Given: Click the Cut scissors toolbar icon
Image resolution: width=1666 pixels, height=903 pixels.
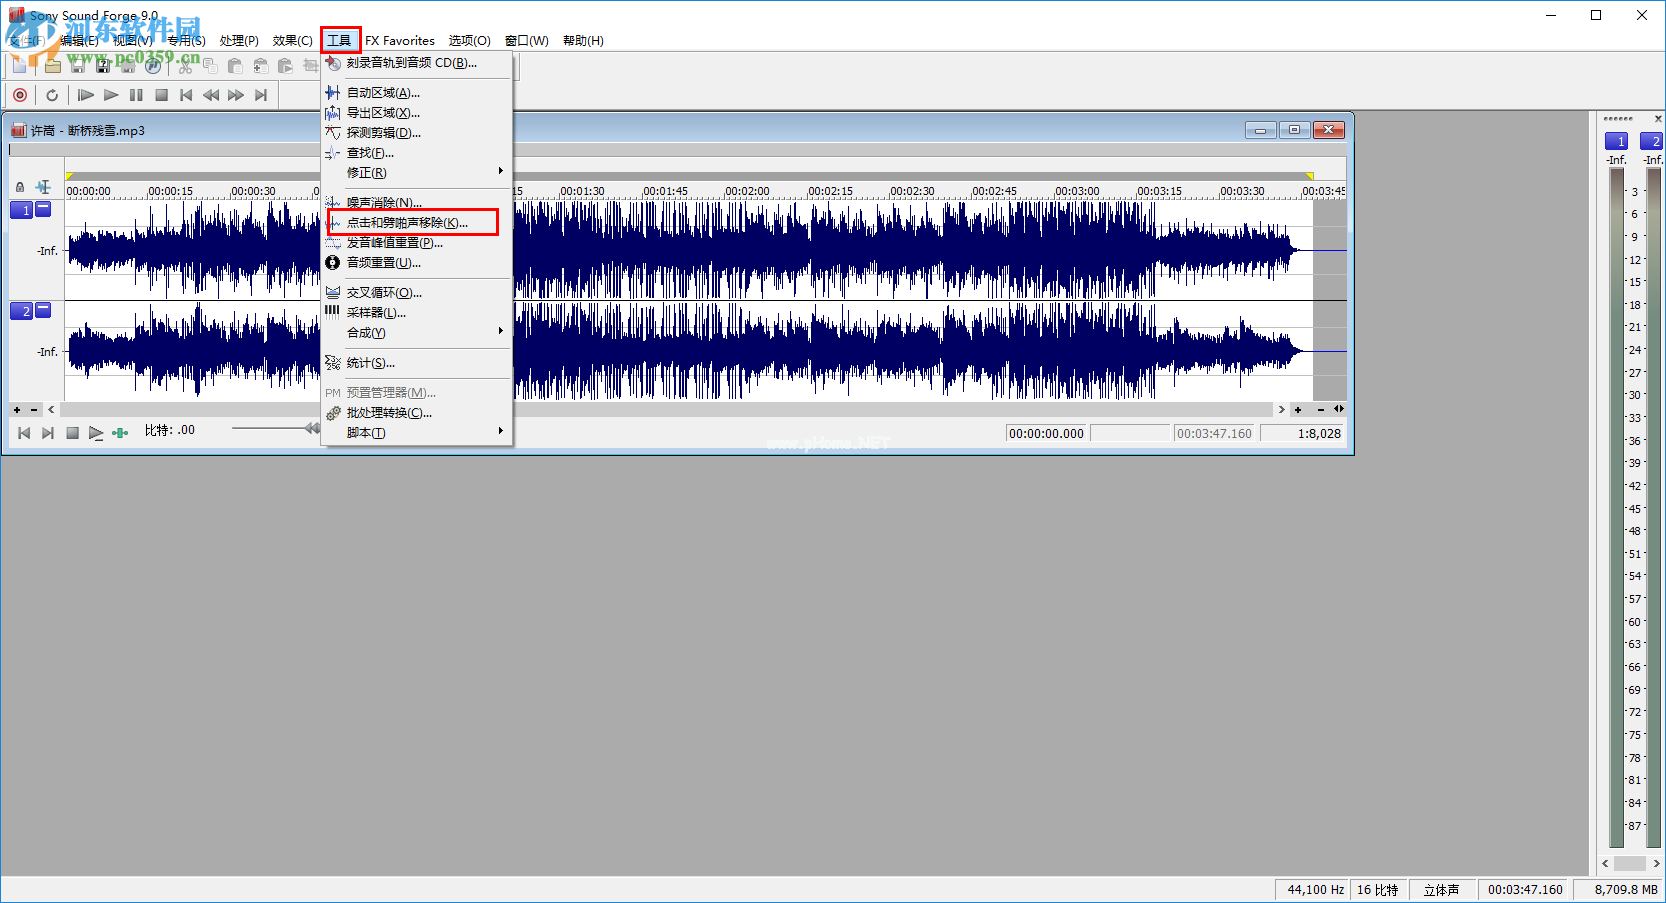Looking at the screenshot, I should [x=185, y=66].
